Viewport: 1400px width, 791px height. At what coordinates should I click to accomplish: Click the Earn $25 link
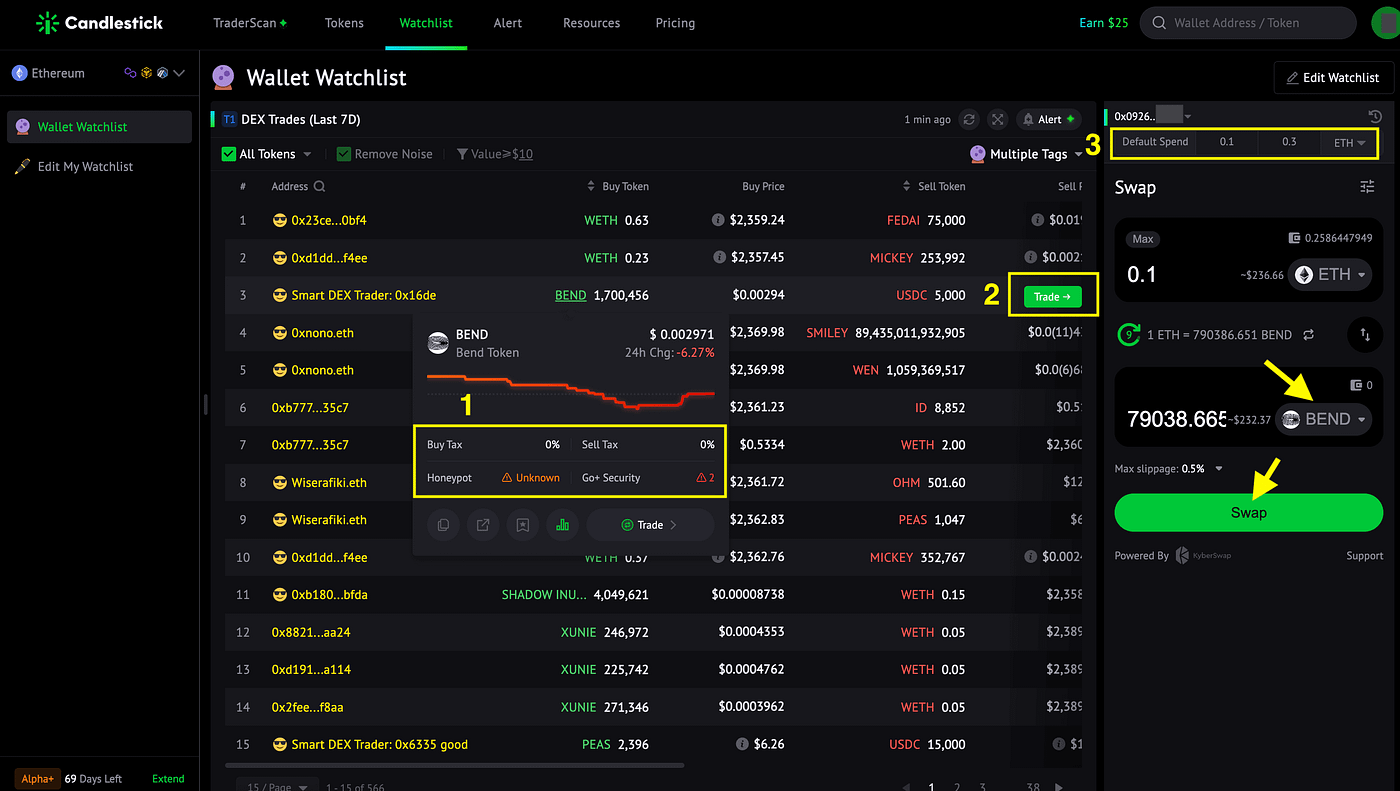click(1104, 23)
